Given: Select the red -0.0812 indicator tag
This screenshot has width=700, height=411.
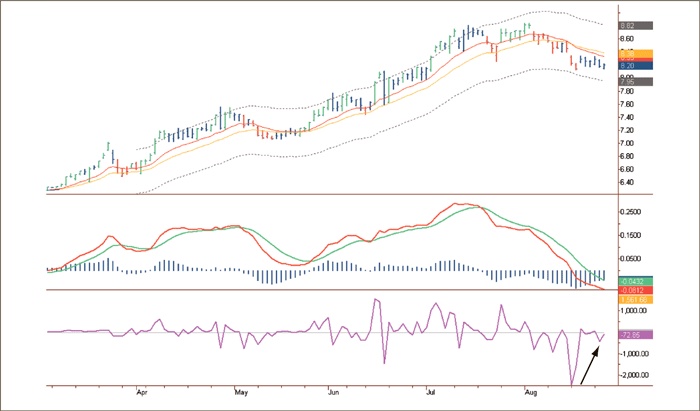Looking at the screenshot, I should pos(635,289).
